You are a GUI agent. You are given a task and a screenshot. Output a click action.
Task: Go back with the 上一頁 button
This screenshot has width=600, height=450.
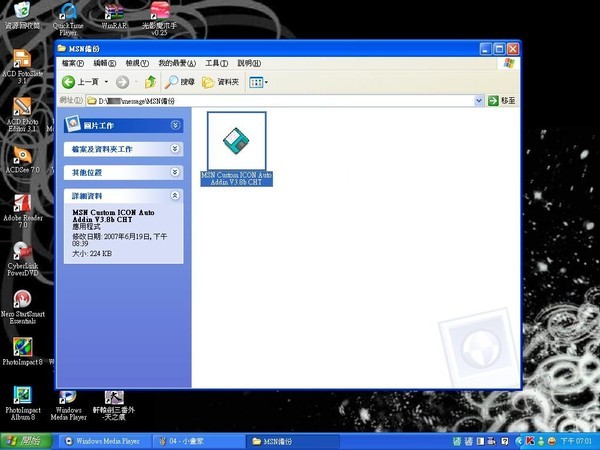click(80, 82)
